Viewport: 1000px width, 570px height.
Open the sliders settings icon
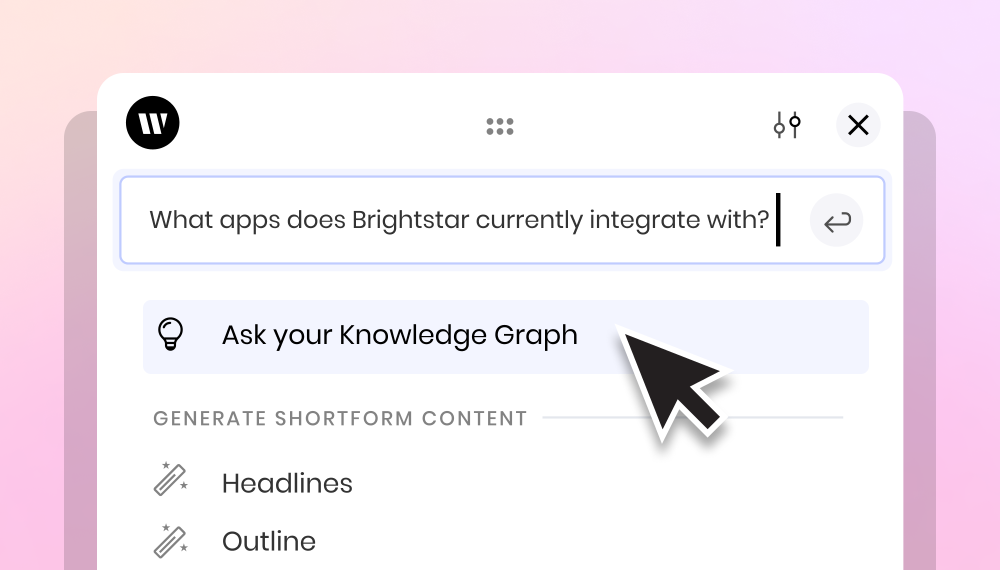click(x=788, y=125)
